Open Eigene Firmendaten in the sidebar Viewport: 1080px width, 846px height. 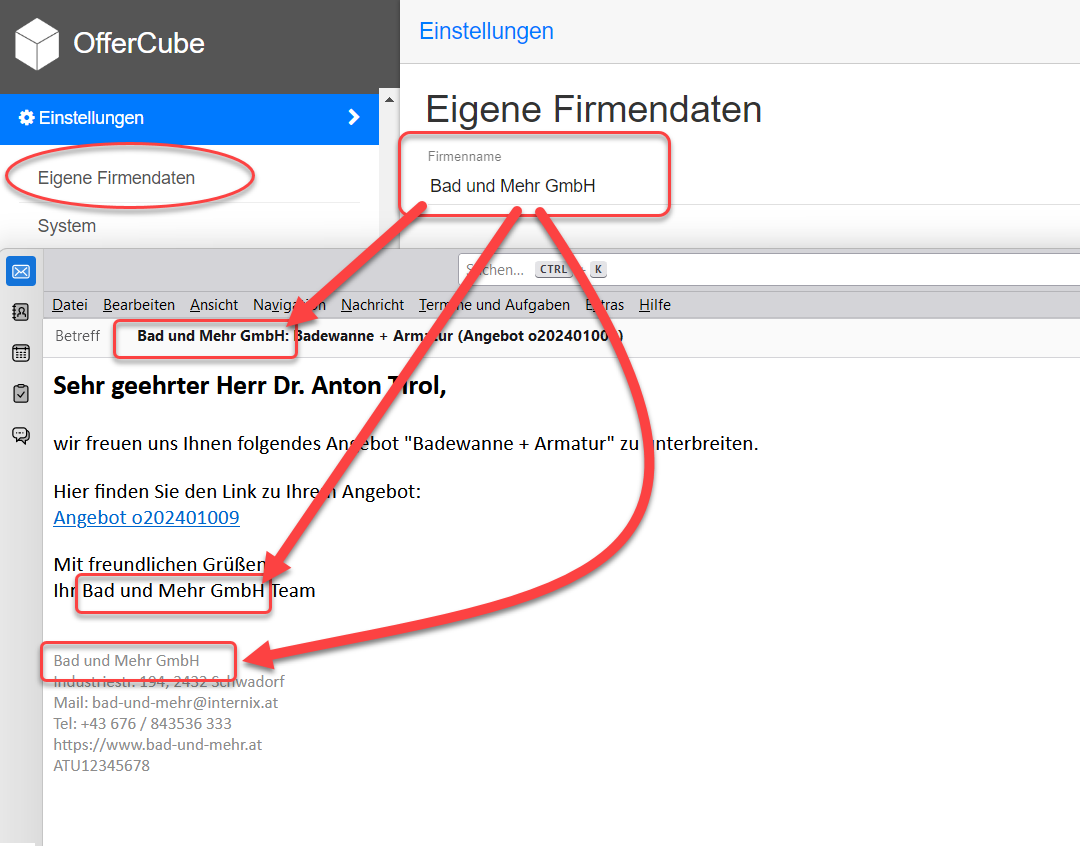(x=116, y=178)
